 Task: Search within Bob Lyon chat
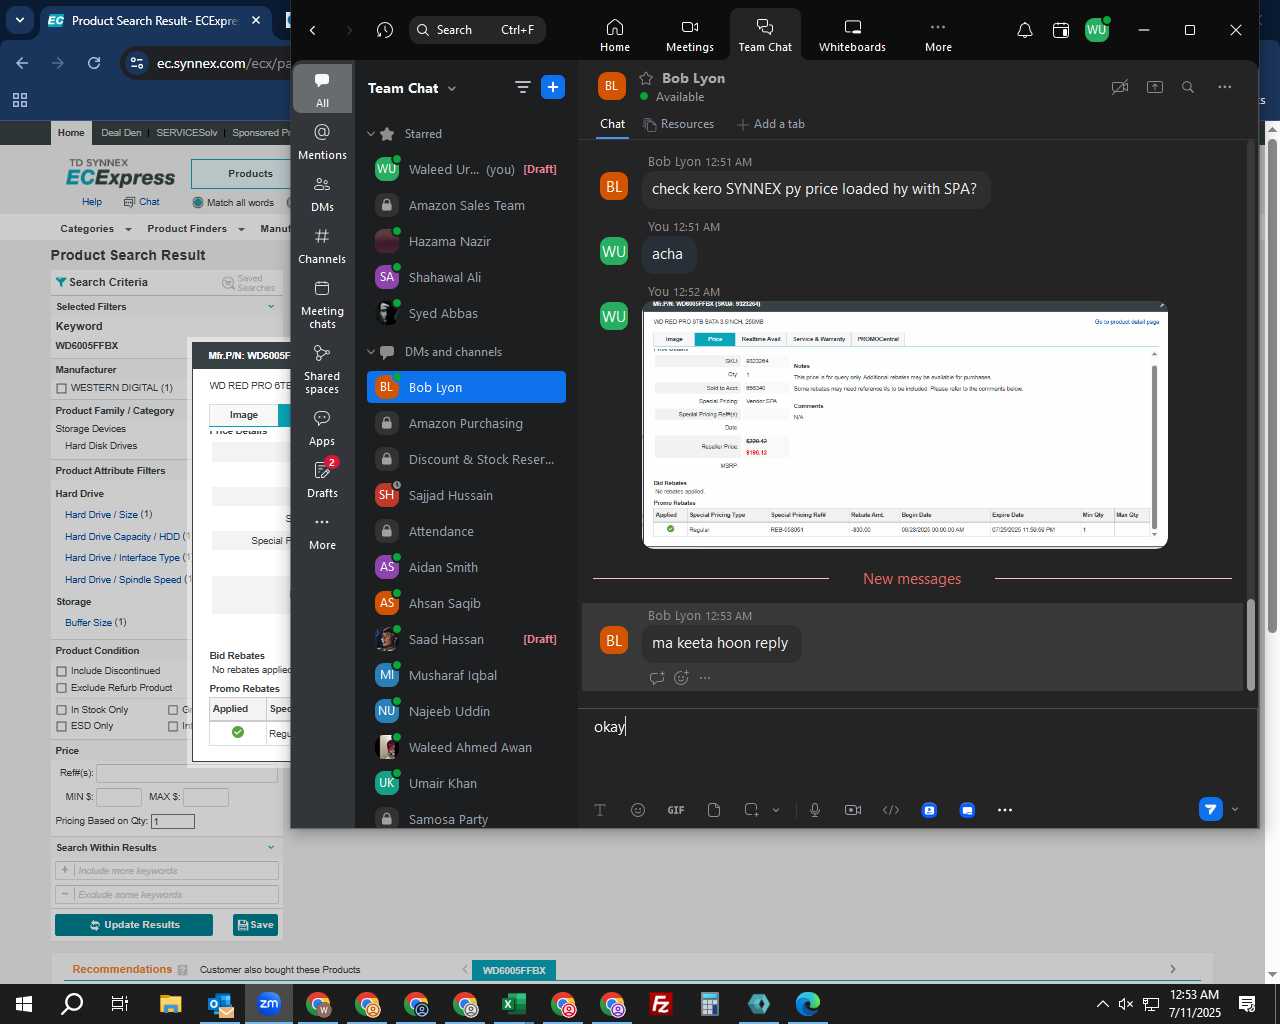click(1188, 87)
